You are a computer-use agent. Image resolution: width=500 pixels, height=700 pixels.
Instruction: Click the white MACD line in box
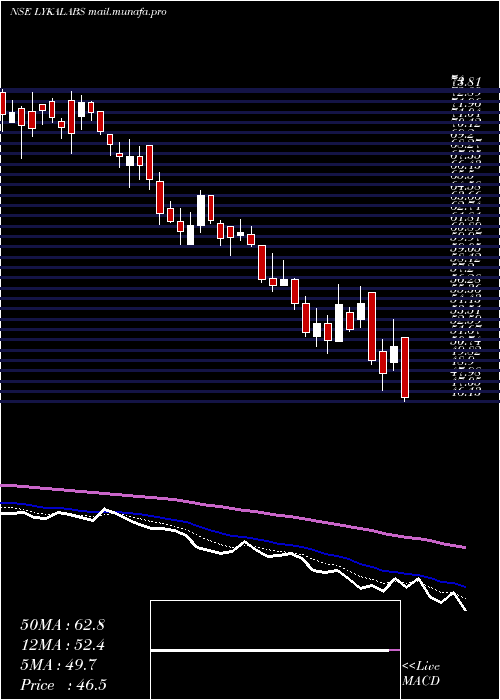point(270,651)
